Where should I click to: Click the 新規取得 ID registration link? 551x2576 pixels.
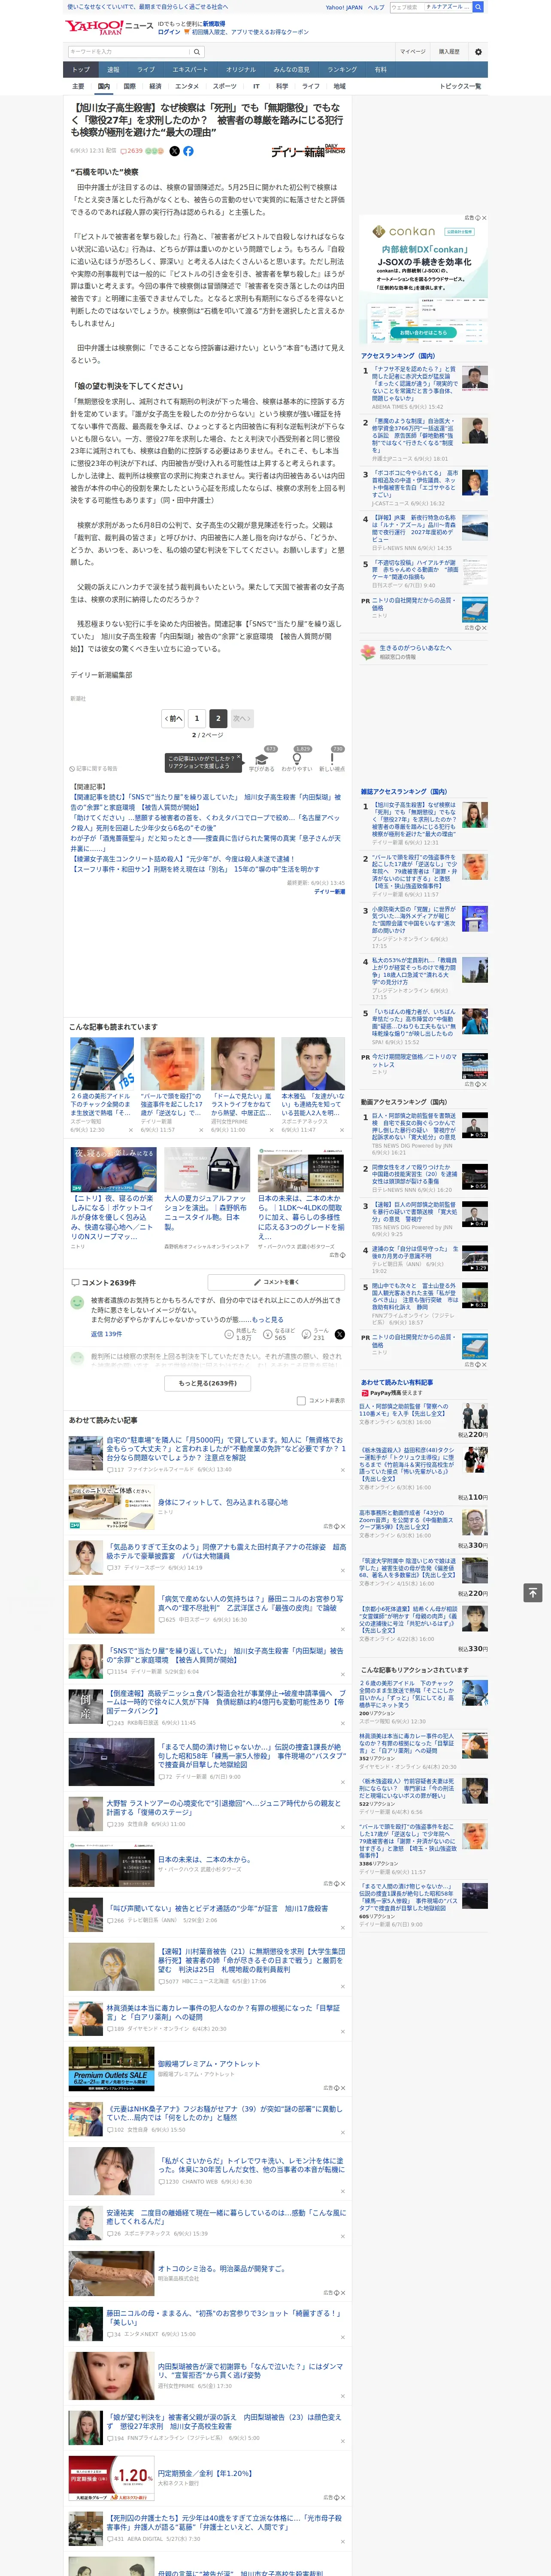214,24
